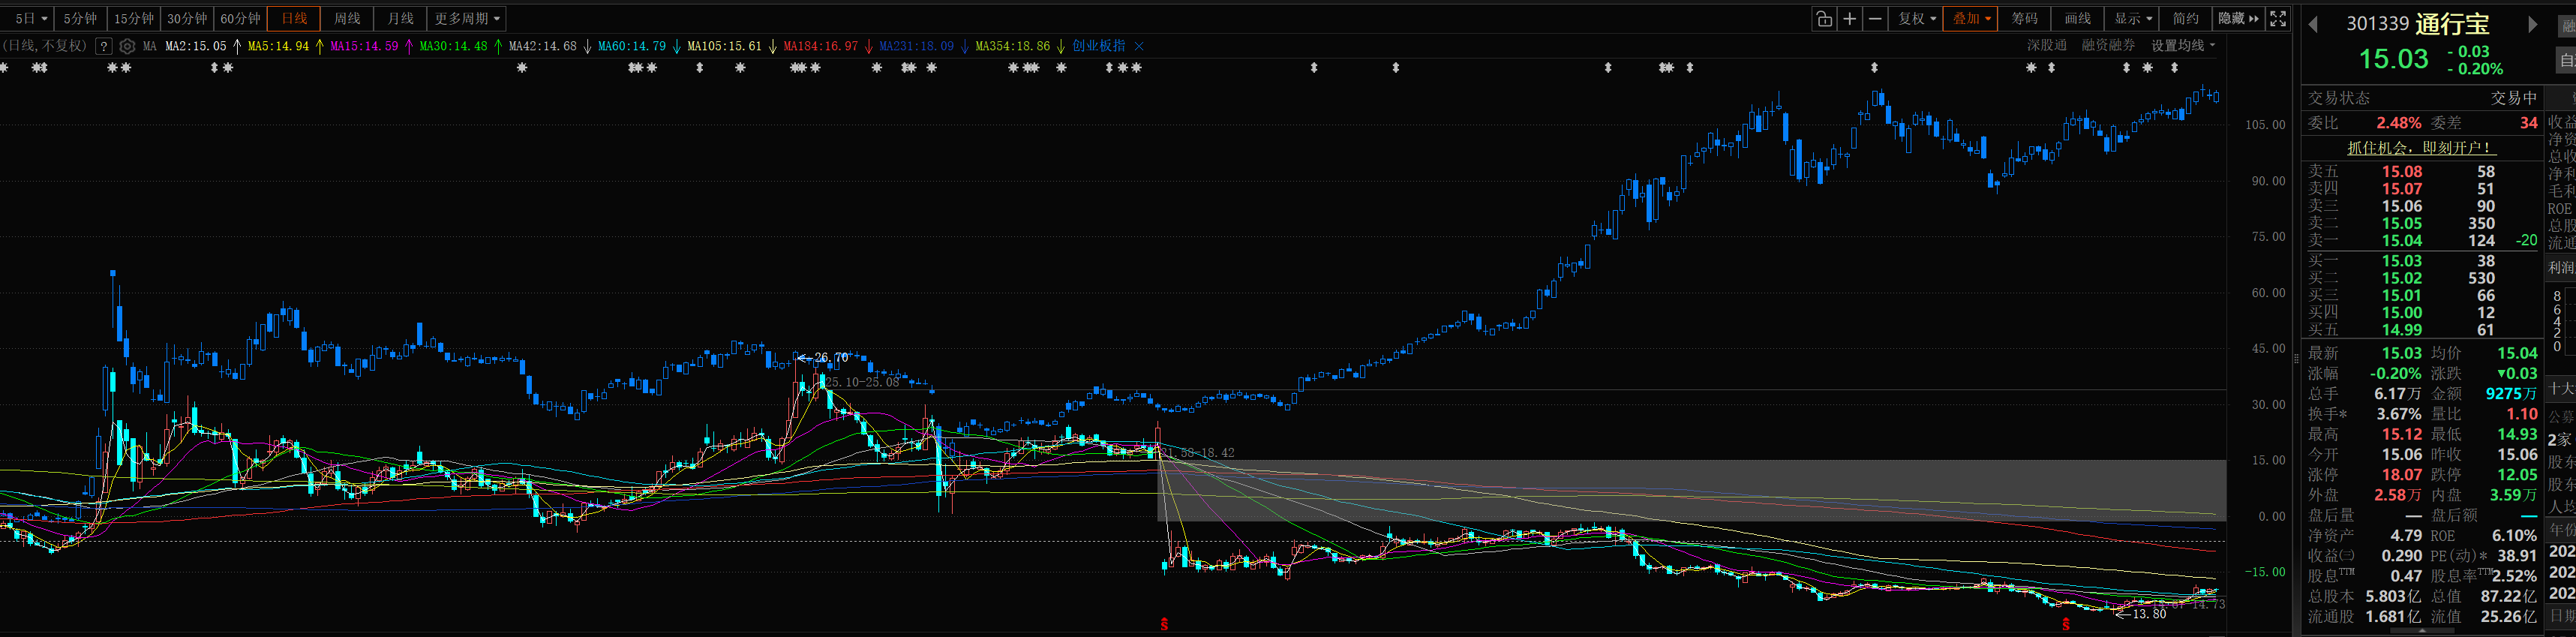Viewport: 2576px width, 637px height.
Task: Switch to the 30分钟 chart
Action: 186,19
